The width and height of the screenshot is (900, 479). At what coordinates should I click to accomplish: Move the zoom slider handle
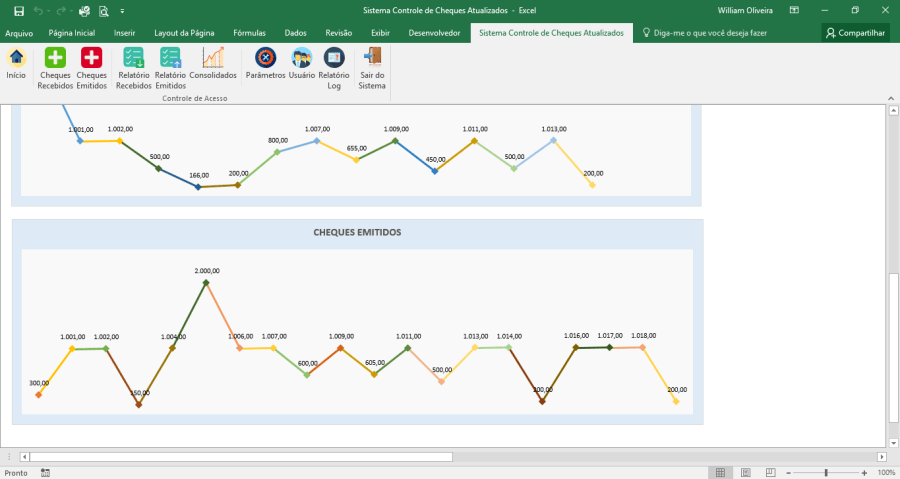click(x=827, y=473)
